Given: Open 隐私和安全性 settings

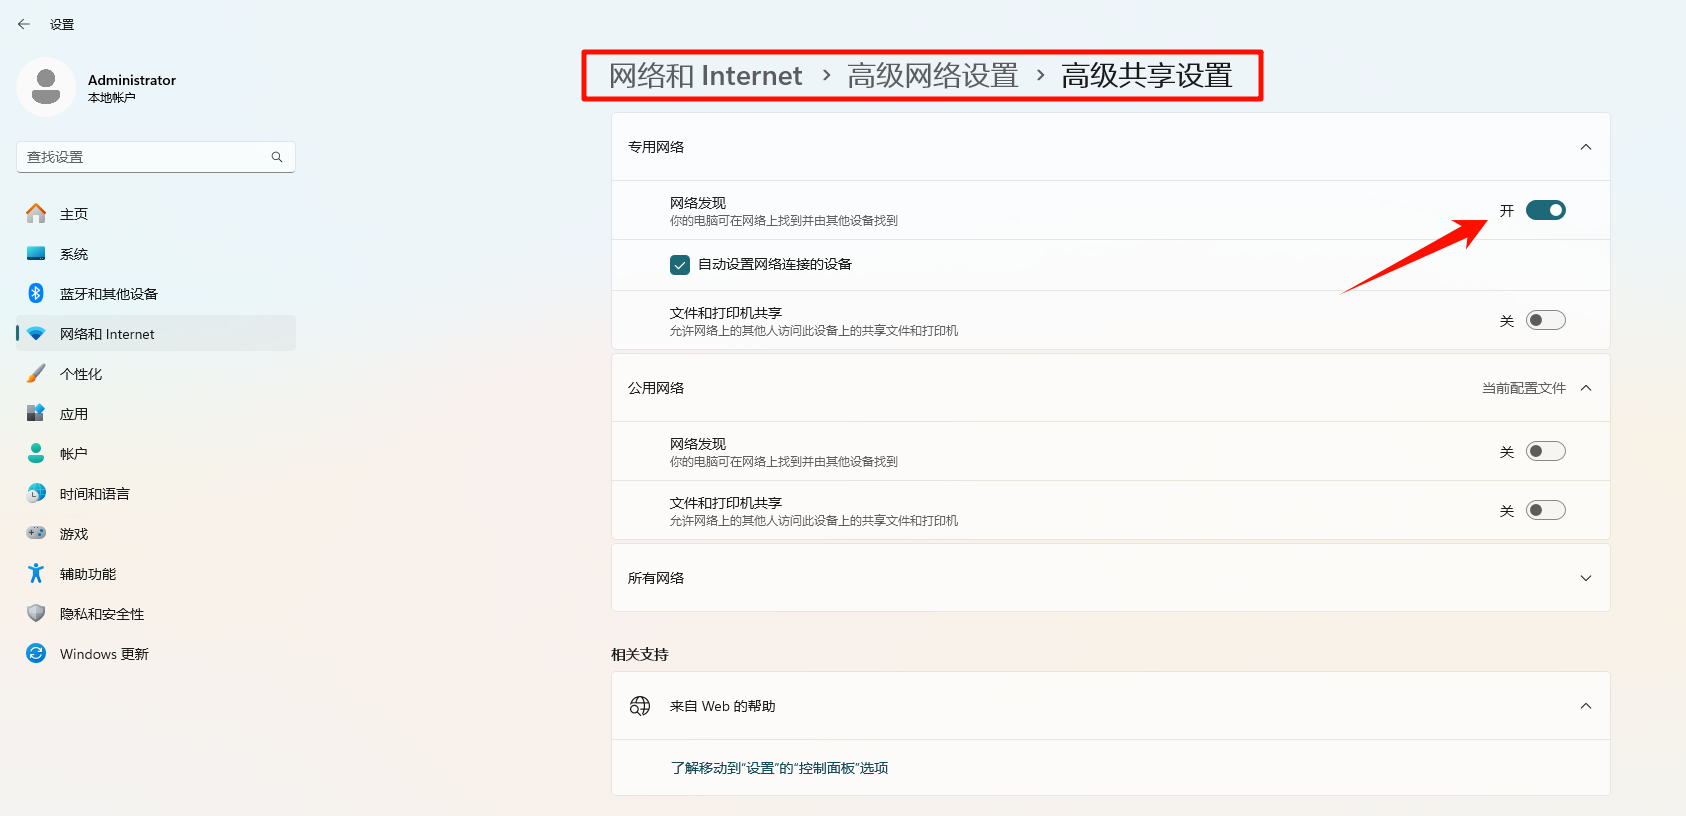Looking at the screenshot, I should tap(156, 613).
